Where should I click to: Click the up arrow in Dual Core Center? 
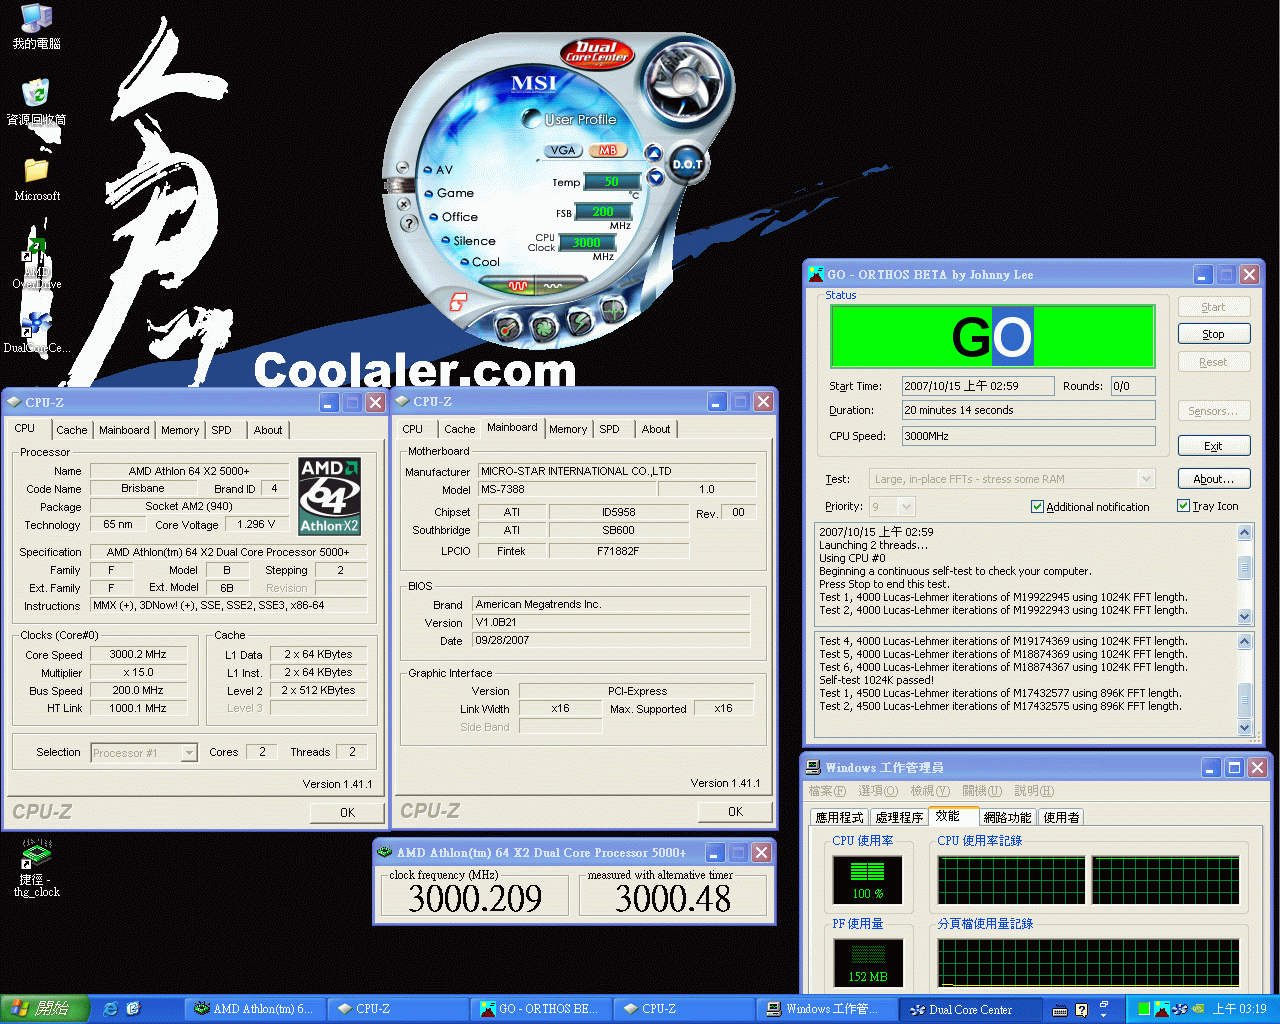point(653,153)
